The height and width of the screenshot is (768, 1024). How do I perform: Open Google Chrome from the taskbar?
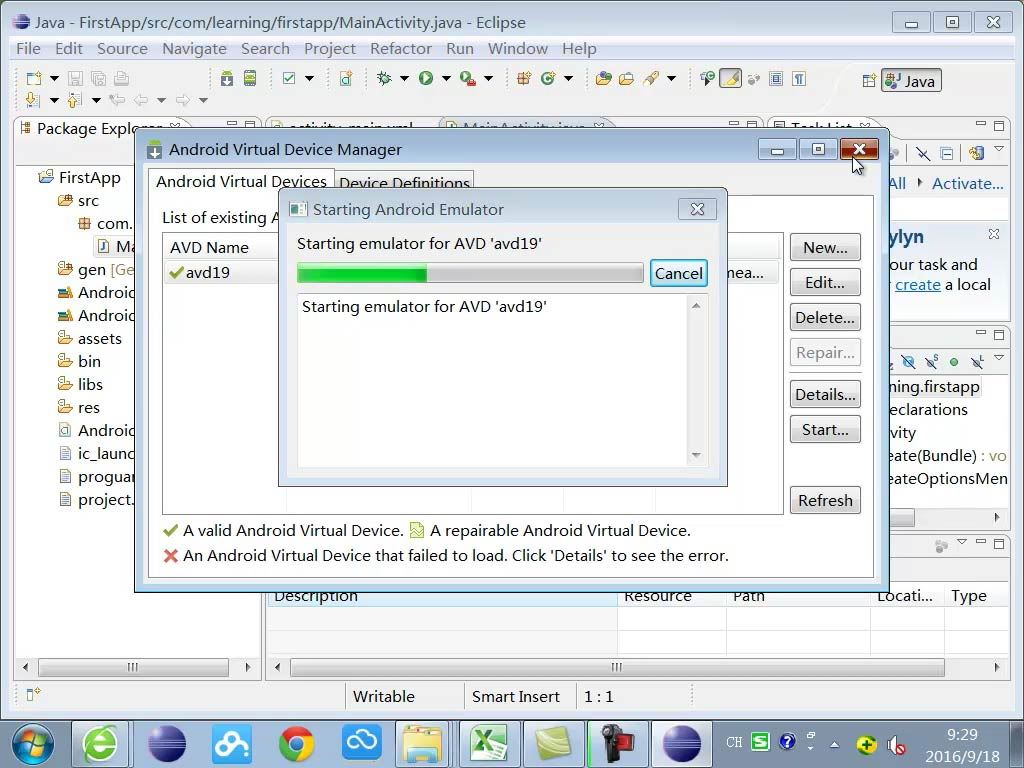pos(296,743)
